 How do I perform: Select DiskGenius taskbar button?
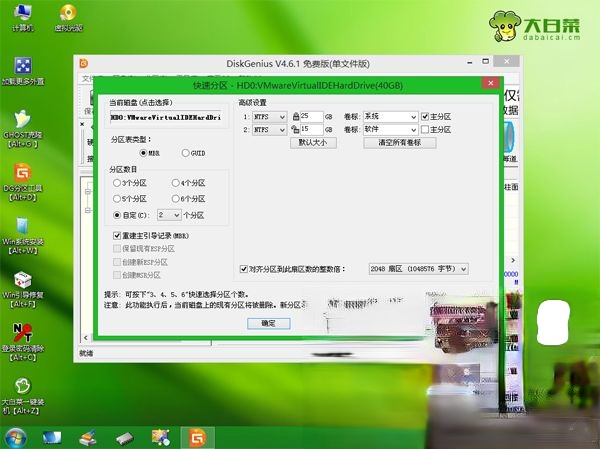click(x=197, y=438)
